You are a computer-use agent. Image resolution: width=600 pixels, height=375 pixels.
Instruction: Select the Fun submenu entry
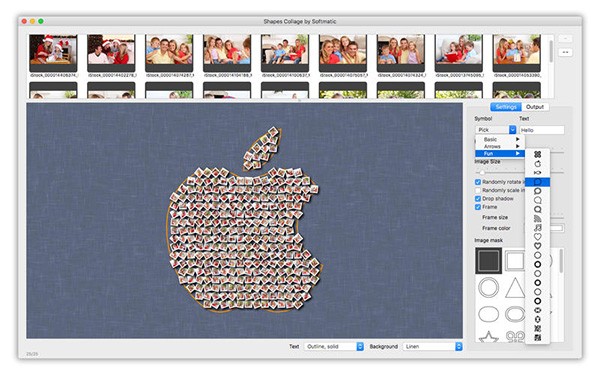pos(500,153)
